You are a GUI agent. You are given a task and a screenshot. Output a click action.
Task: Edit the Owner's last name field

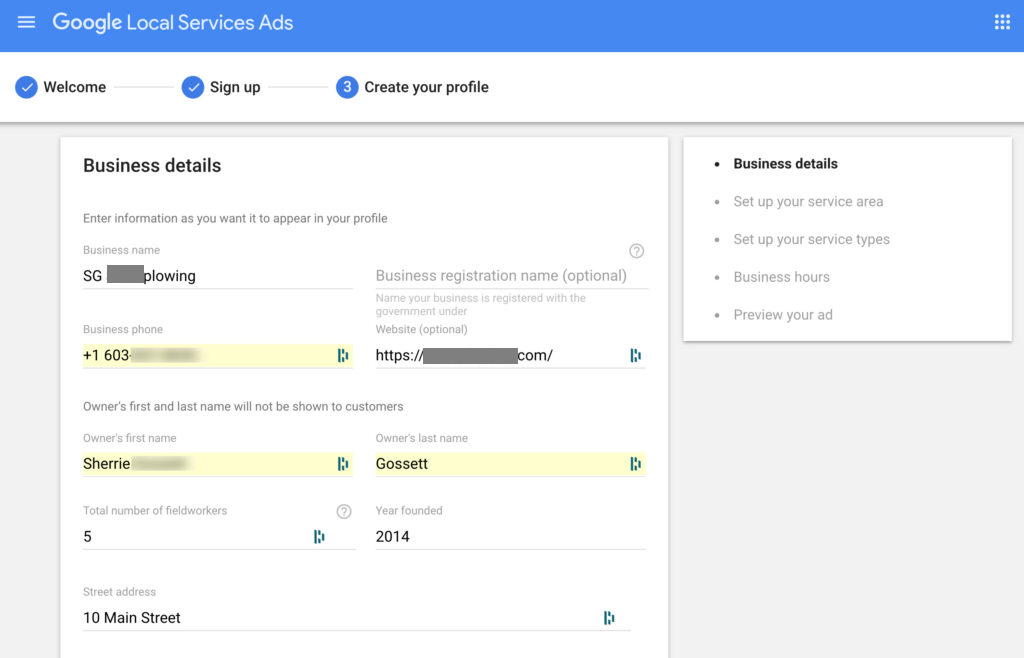pos(510,463)
